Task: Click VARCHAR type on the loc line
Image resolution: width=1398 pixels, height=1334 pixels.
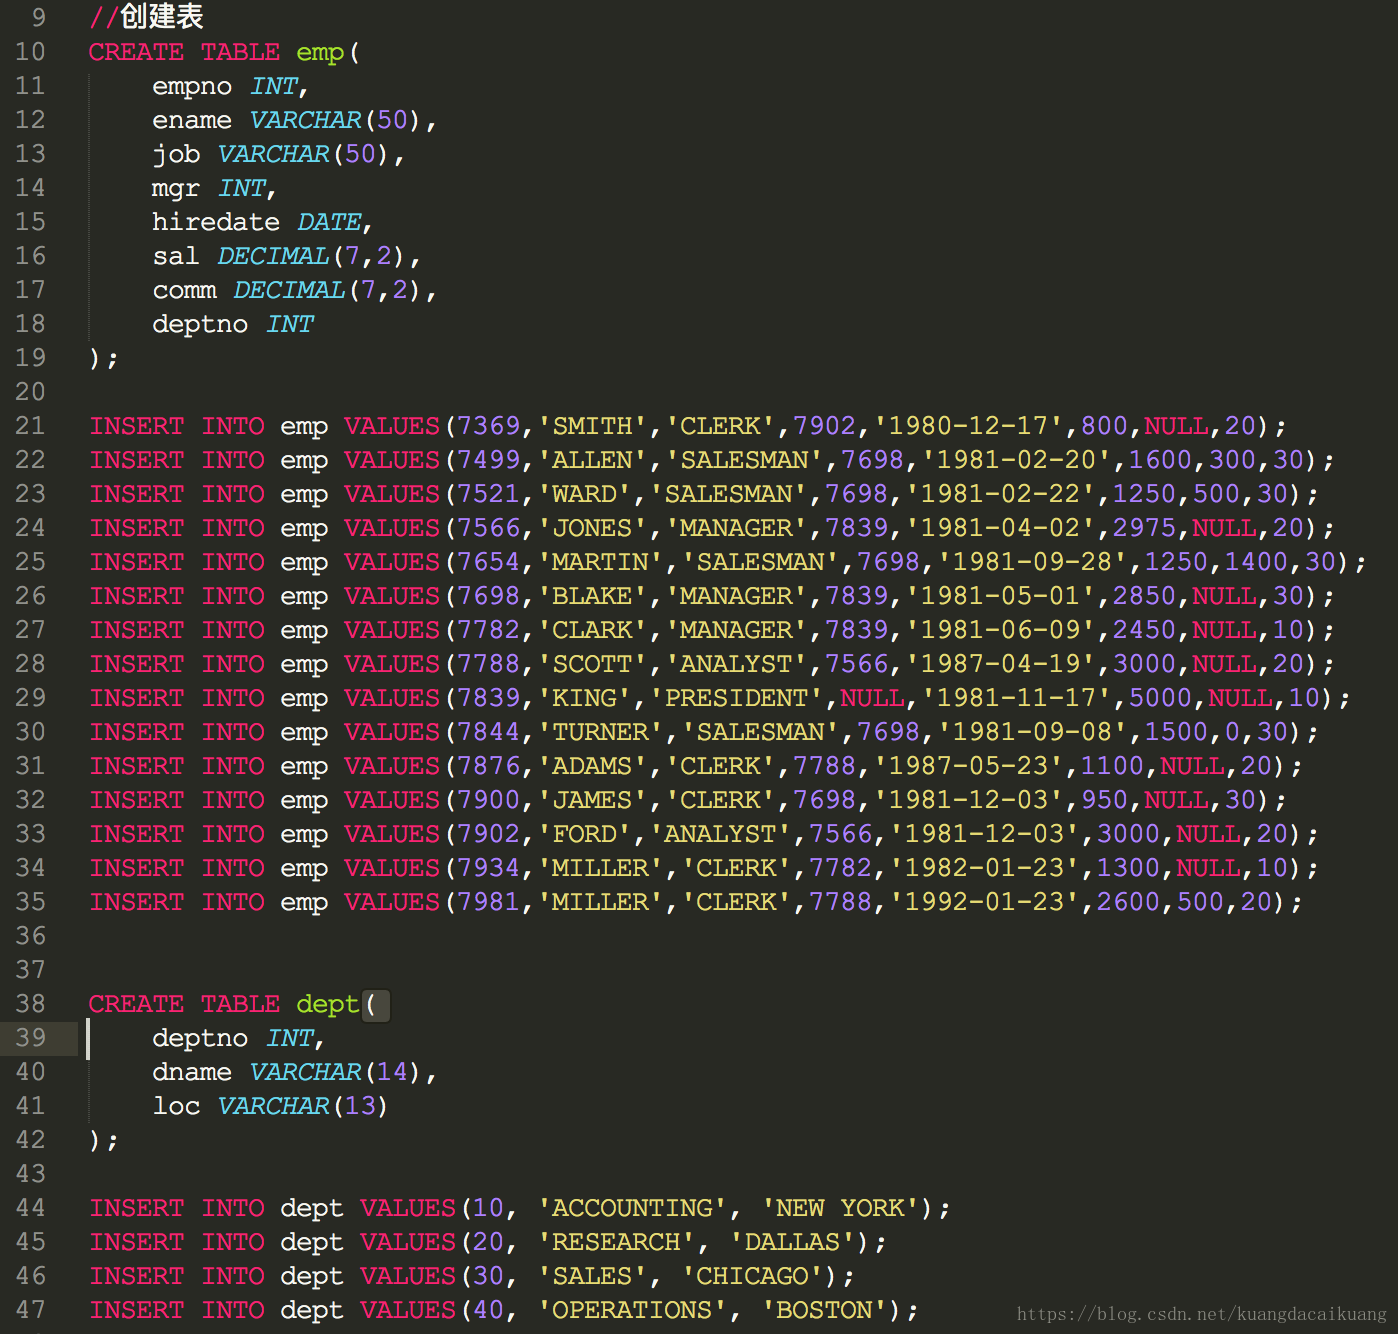Action: (273, 1107)
